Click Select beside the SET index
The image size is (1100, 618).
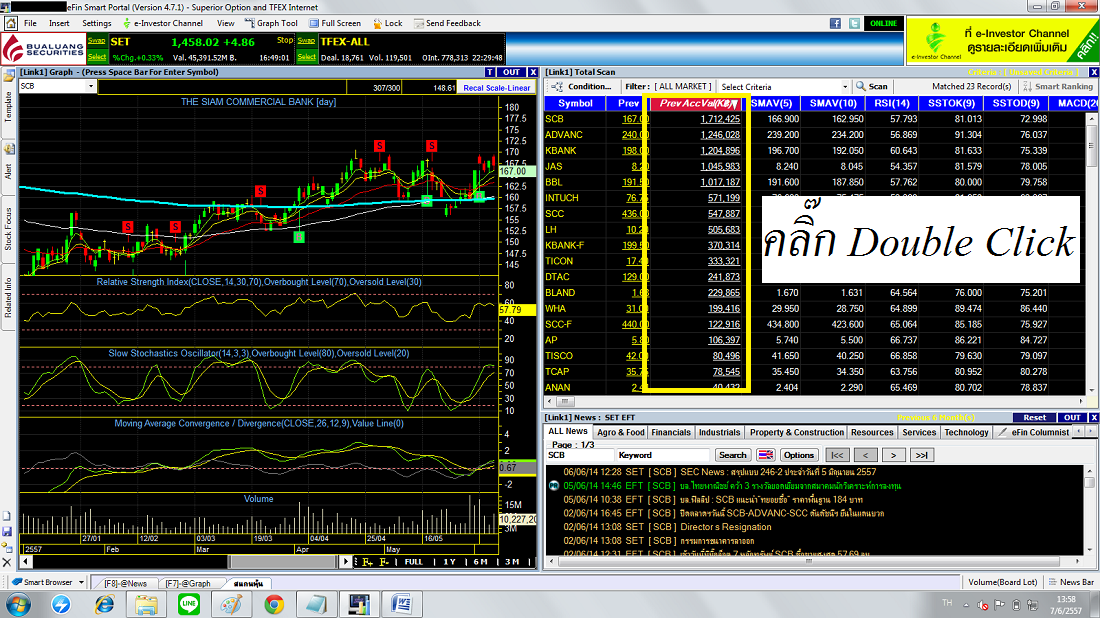pyautogui.click(x=97, y=57)
